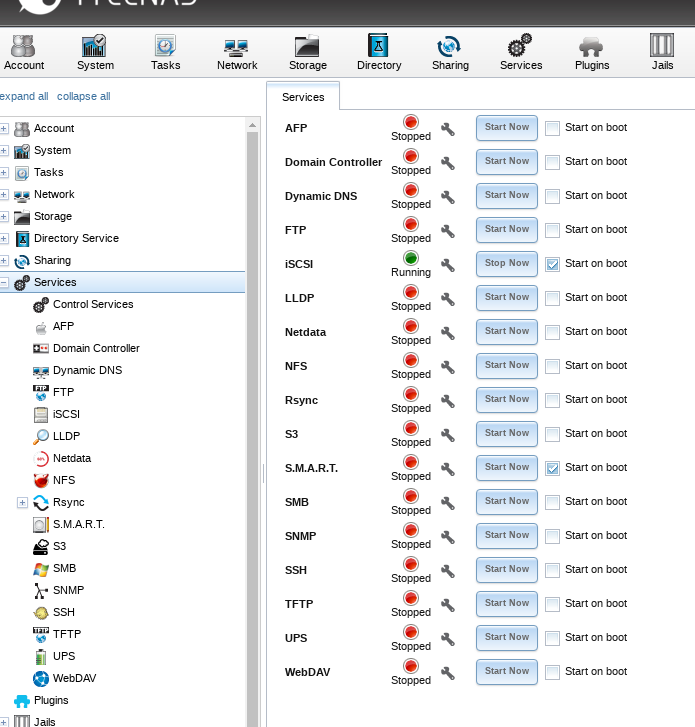Click the wrench icon for S.M.A.R.T.
This screenshot has width=695, height=727.
click(447, 469)
